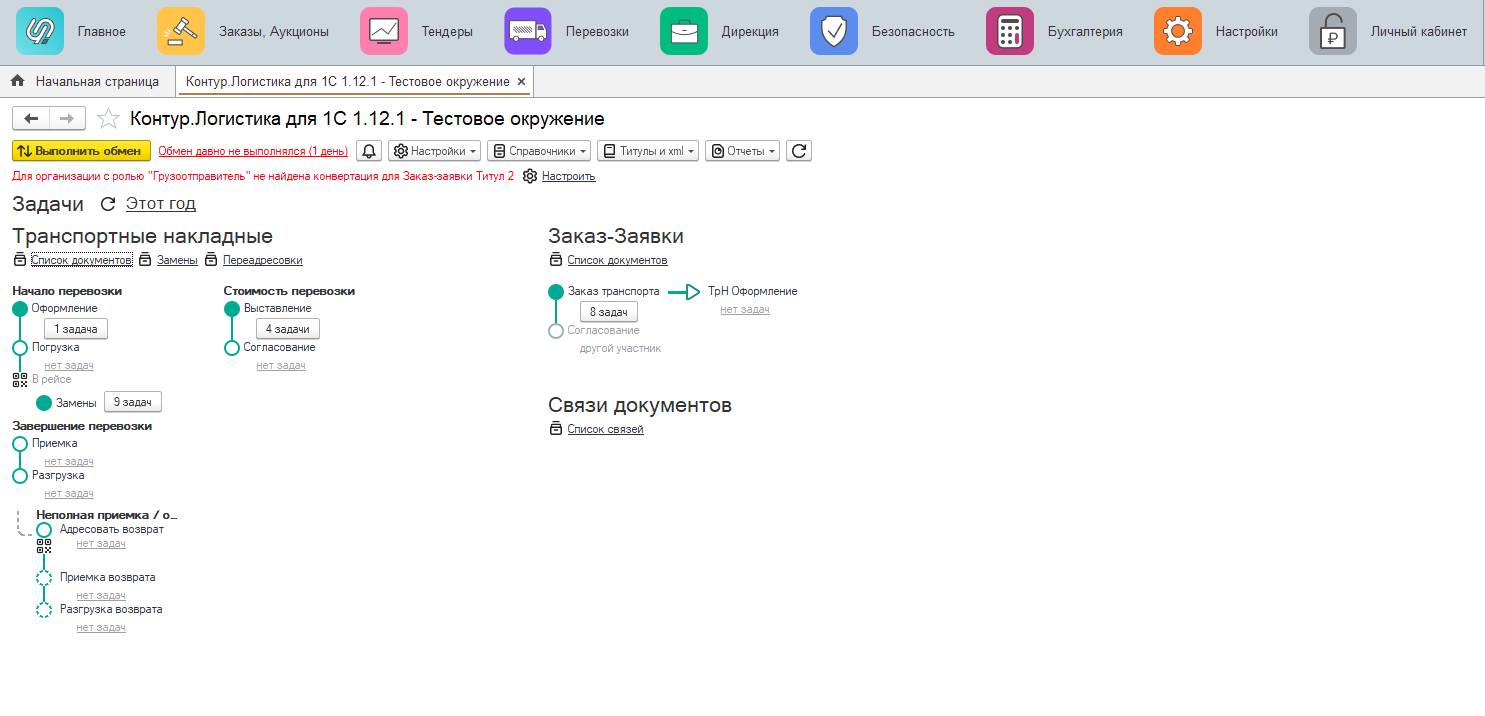Expand the Отчеты dropdown
1485x716 pixels.
(x=742, y=151)
